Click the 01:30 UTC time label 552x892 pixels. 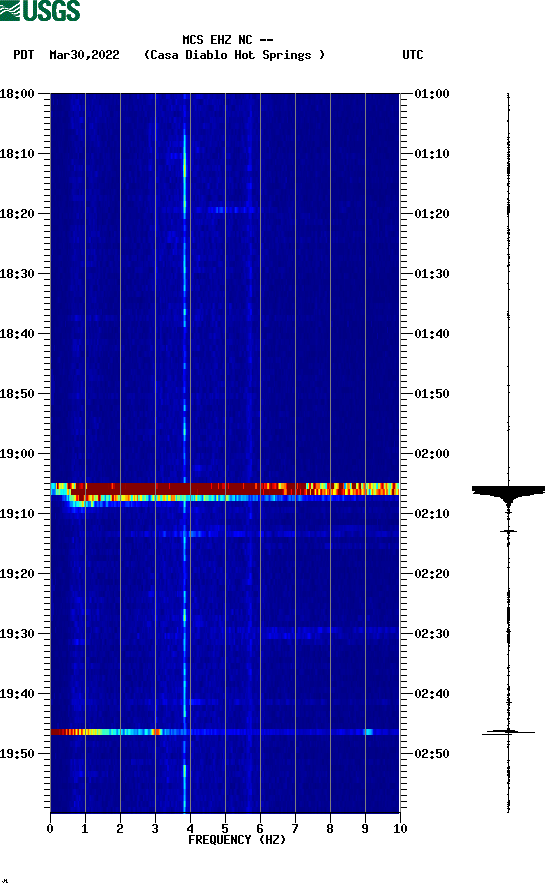tap(432, 274)
